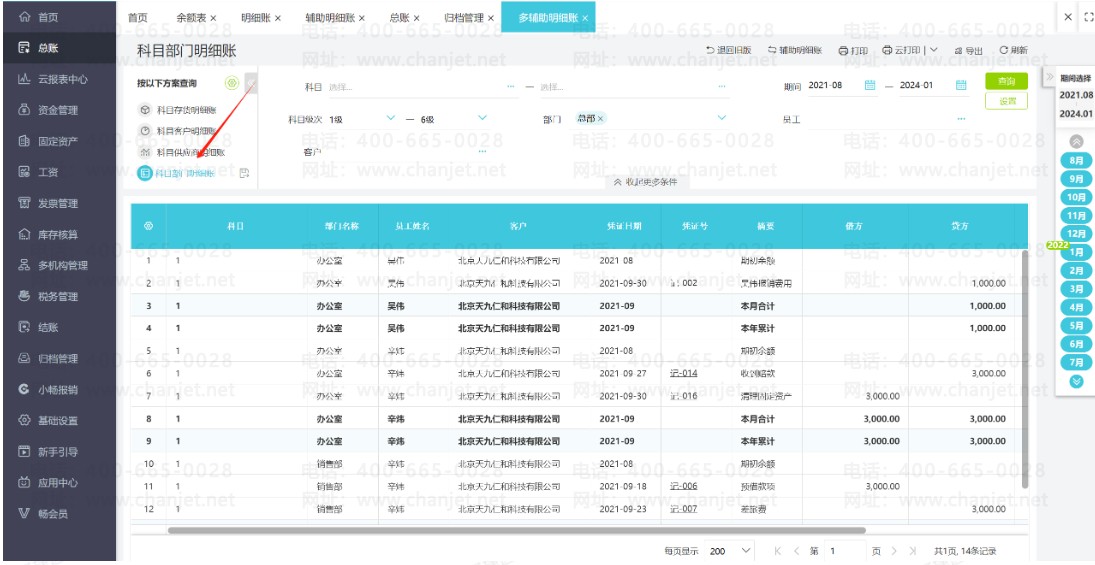Select 固定资产 in the left menu
Screen dimensions: 1095x565
pos(57,141)
